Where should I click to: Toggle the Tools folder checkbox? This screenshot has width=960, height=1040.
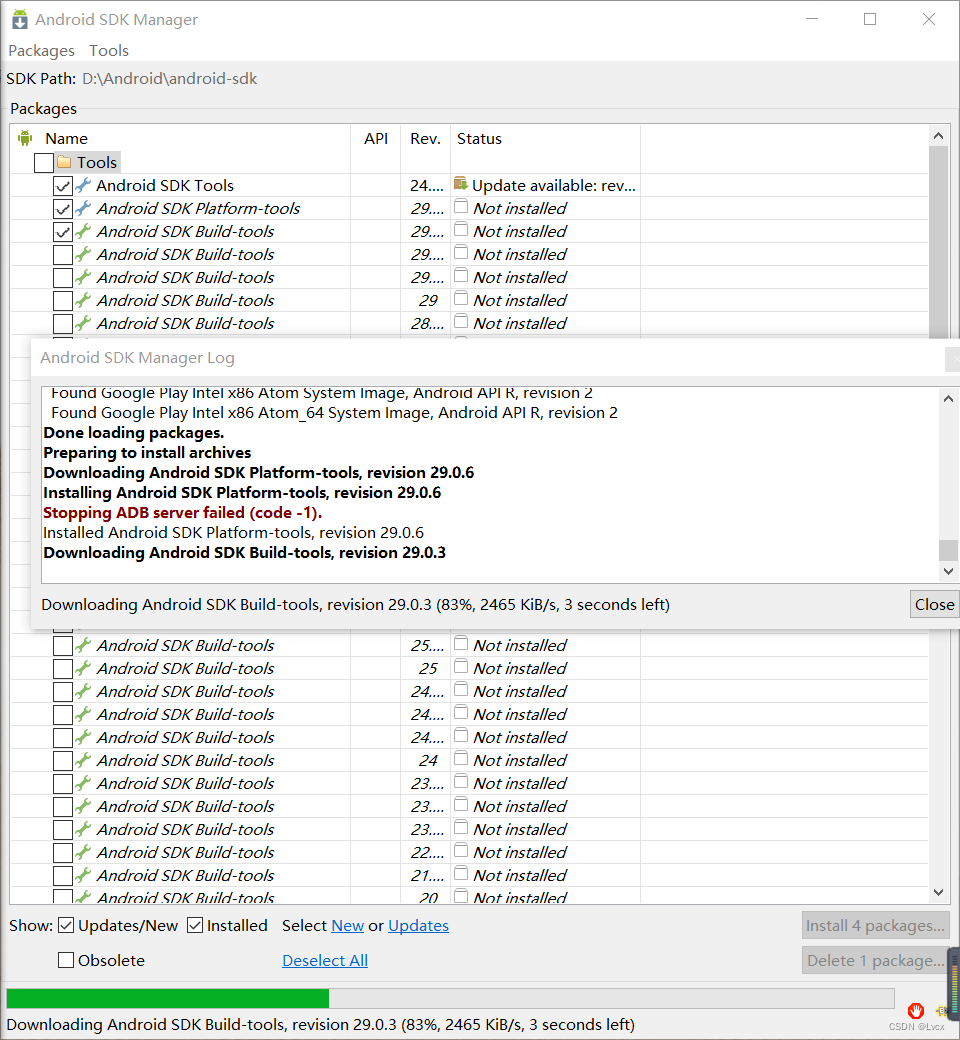click(44, 162)
